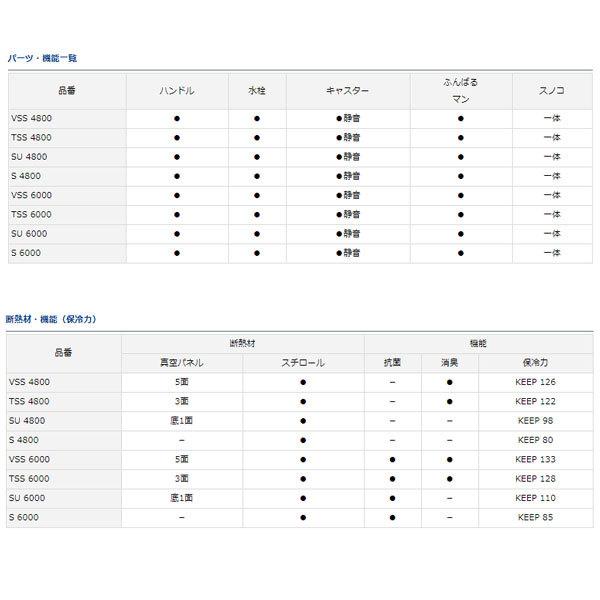Image resolution: width=600 pixels, height=600 pixels.
Task: Select the 真空パネル sub-column header
Action: click(181, 362)
